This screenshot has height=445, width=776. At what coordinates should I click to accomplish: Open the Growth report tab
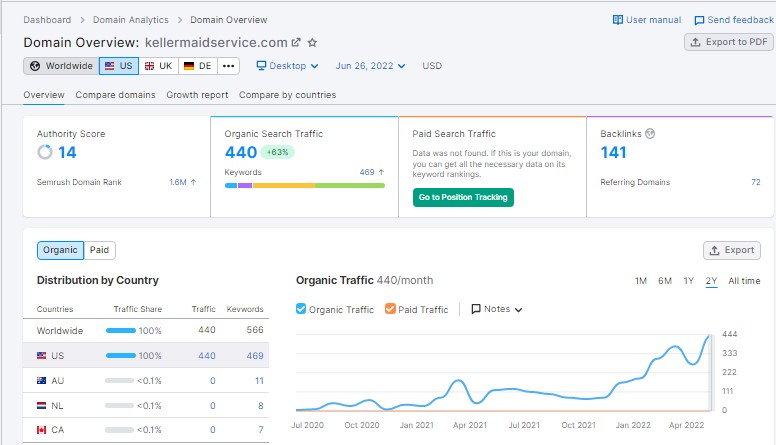coord(197,95)
